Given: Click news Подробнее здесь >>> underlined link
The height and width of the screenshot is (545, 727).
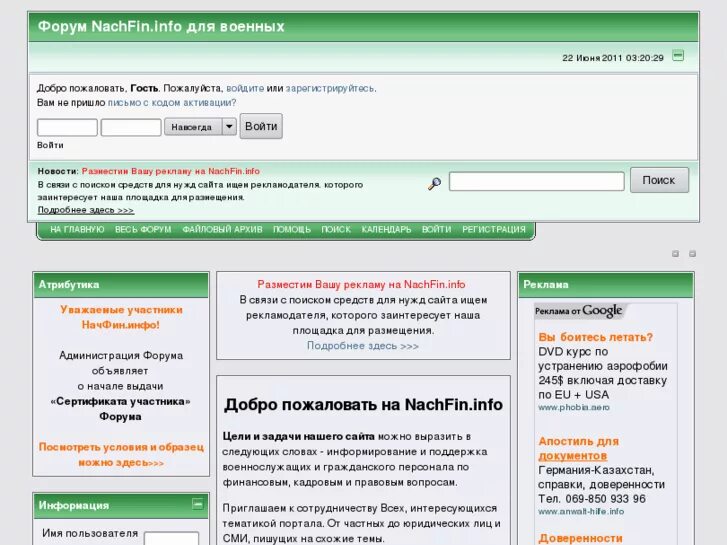Looking at the screenshot, I should [86, 210].
